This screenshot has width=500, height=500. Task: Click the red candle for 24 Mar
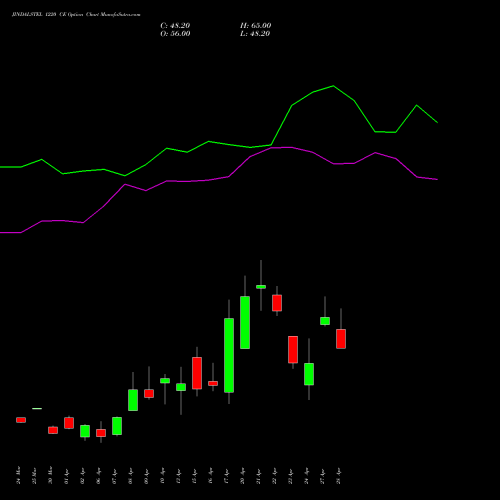tap(21, 420)
